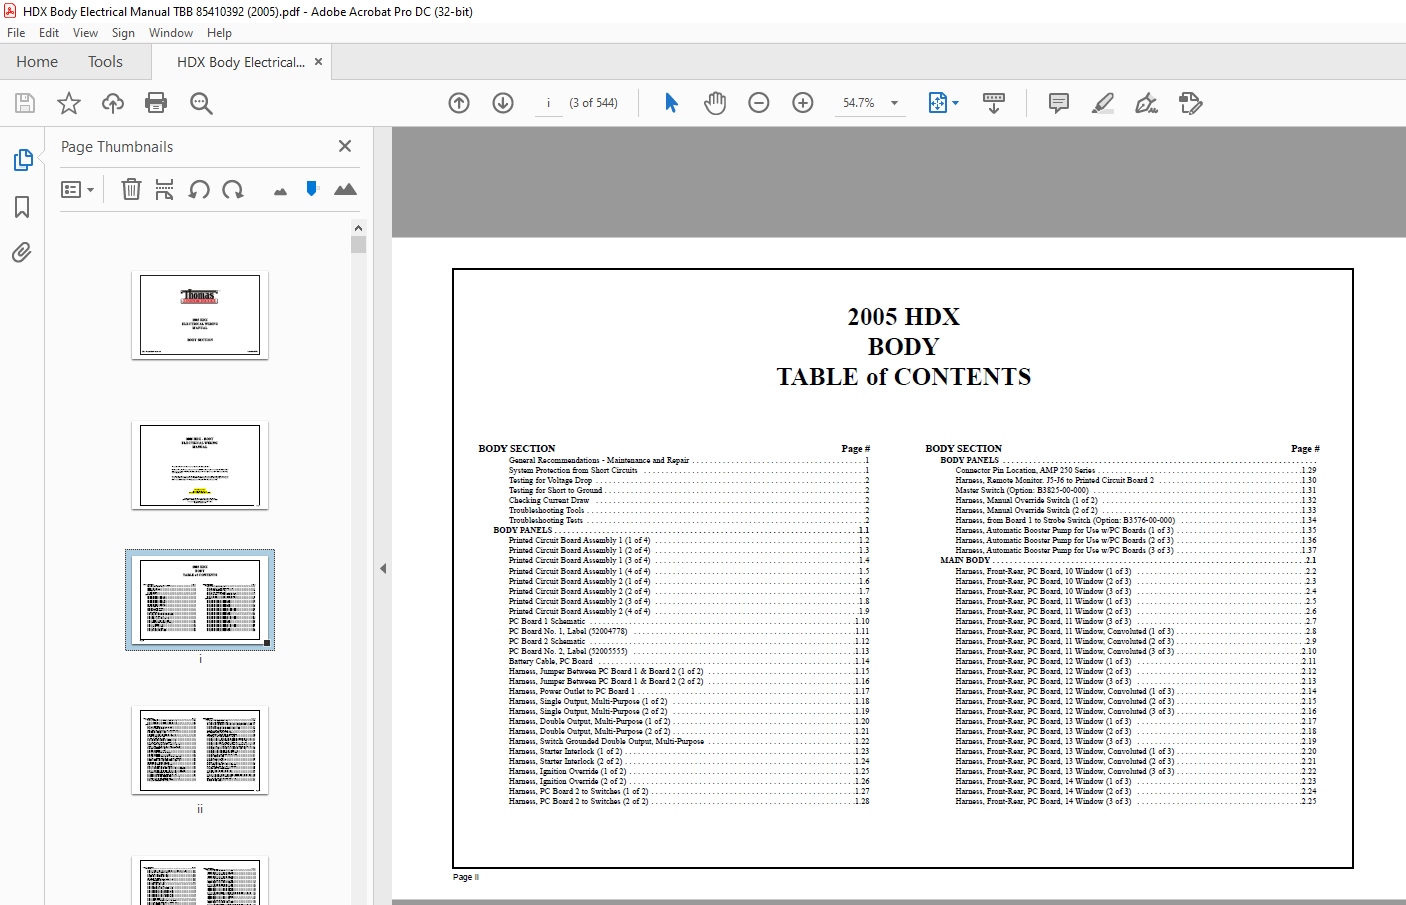Open the Sign document tool
This screenshot has width=1406, height=905.
pyautogui.click(x=1147, y=103)
